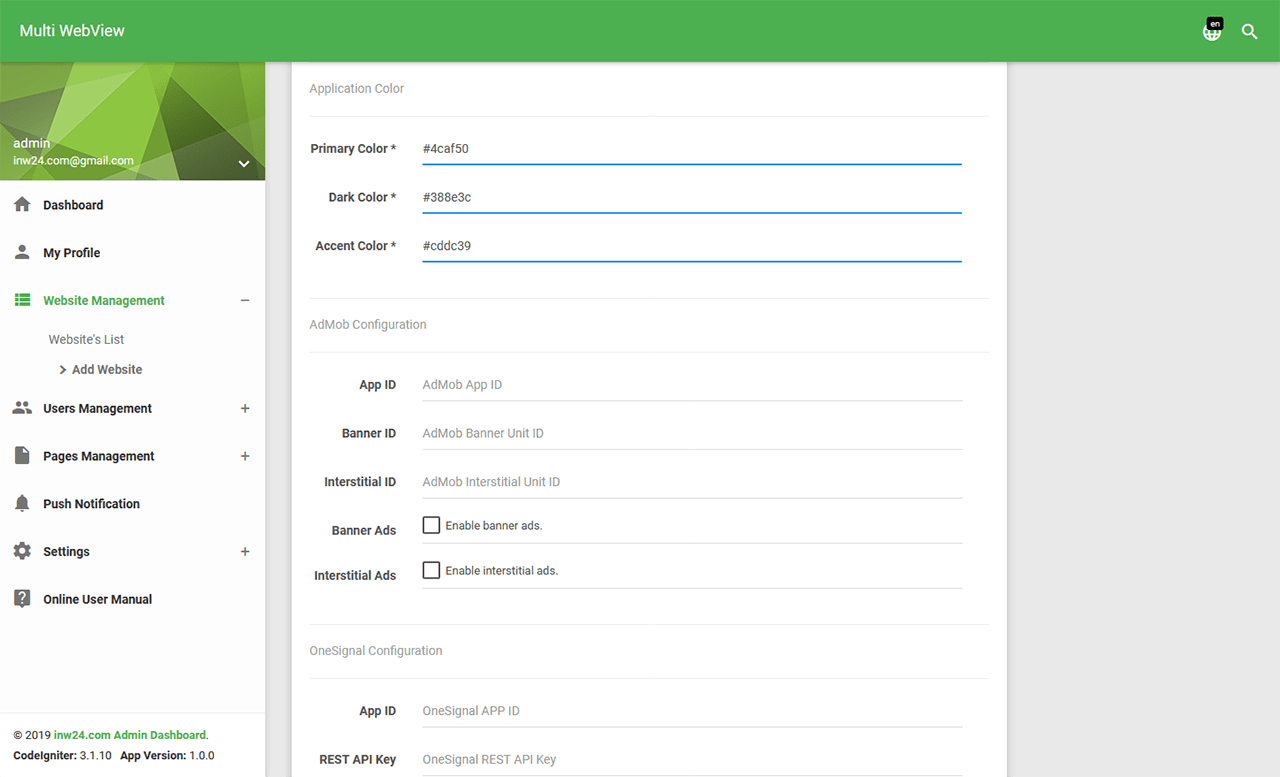The image size is (1280, 777).
Task: Click the 'REST API Key' label
Action: (x=358, y=760)
